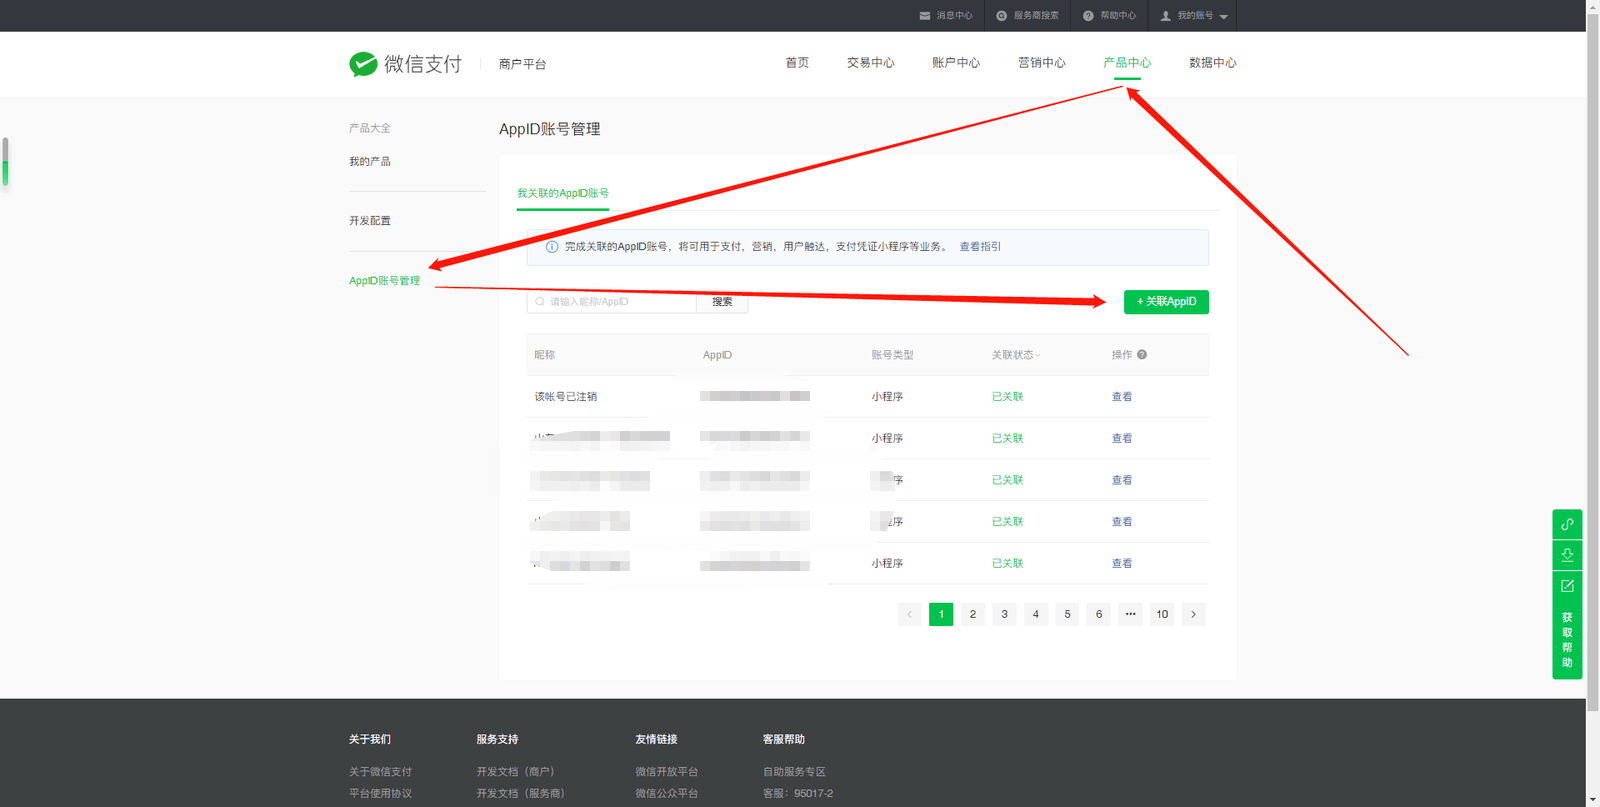Switch to 我关联的AppID账号 tab
The height and width of the screenshot is (807, 1600).
[x=563, y=194]
